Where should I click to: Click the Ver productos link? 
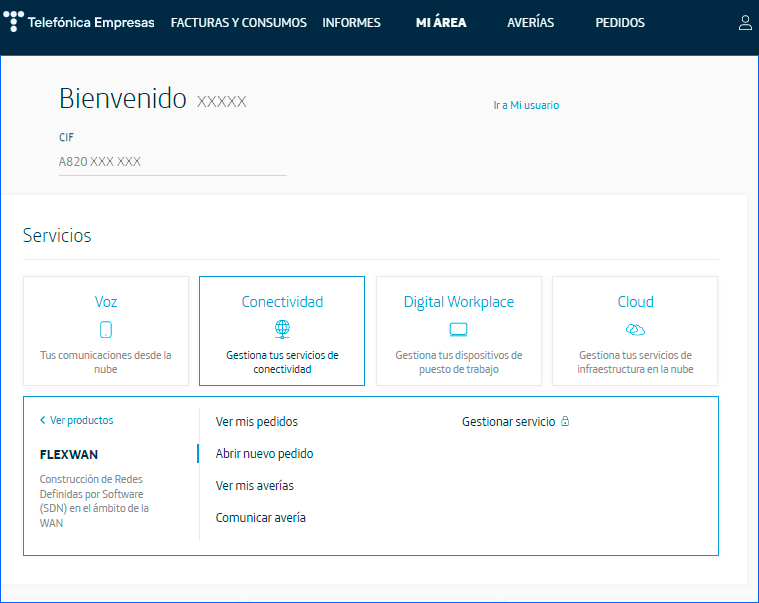click(x=81, y=420)
